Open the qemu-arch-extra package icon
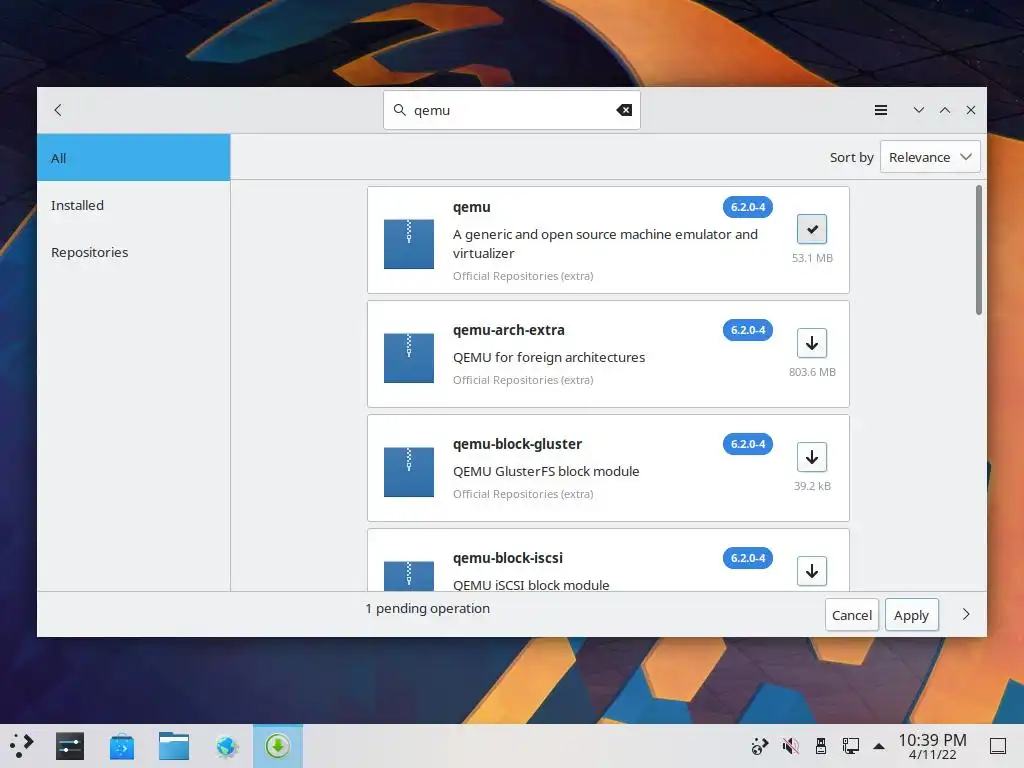Viewport: 1024px width, 768px height. tap(409, 358)
